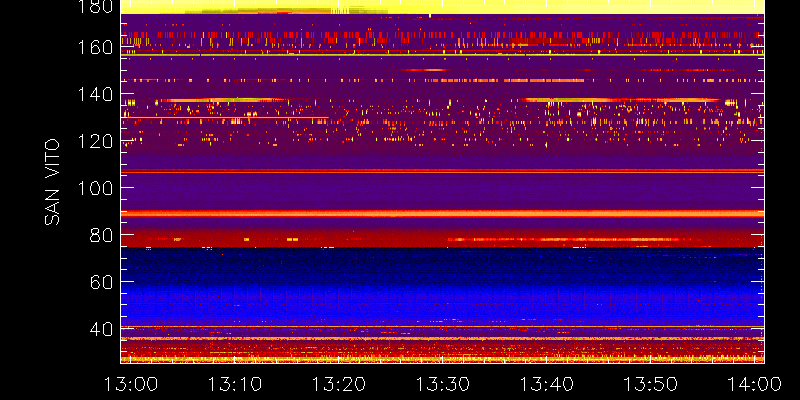Select the 13:10 time axis label
This screenshot has height=400, width=800.
235,384
